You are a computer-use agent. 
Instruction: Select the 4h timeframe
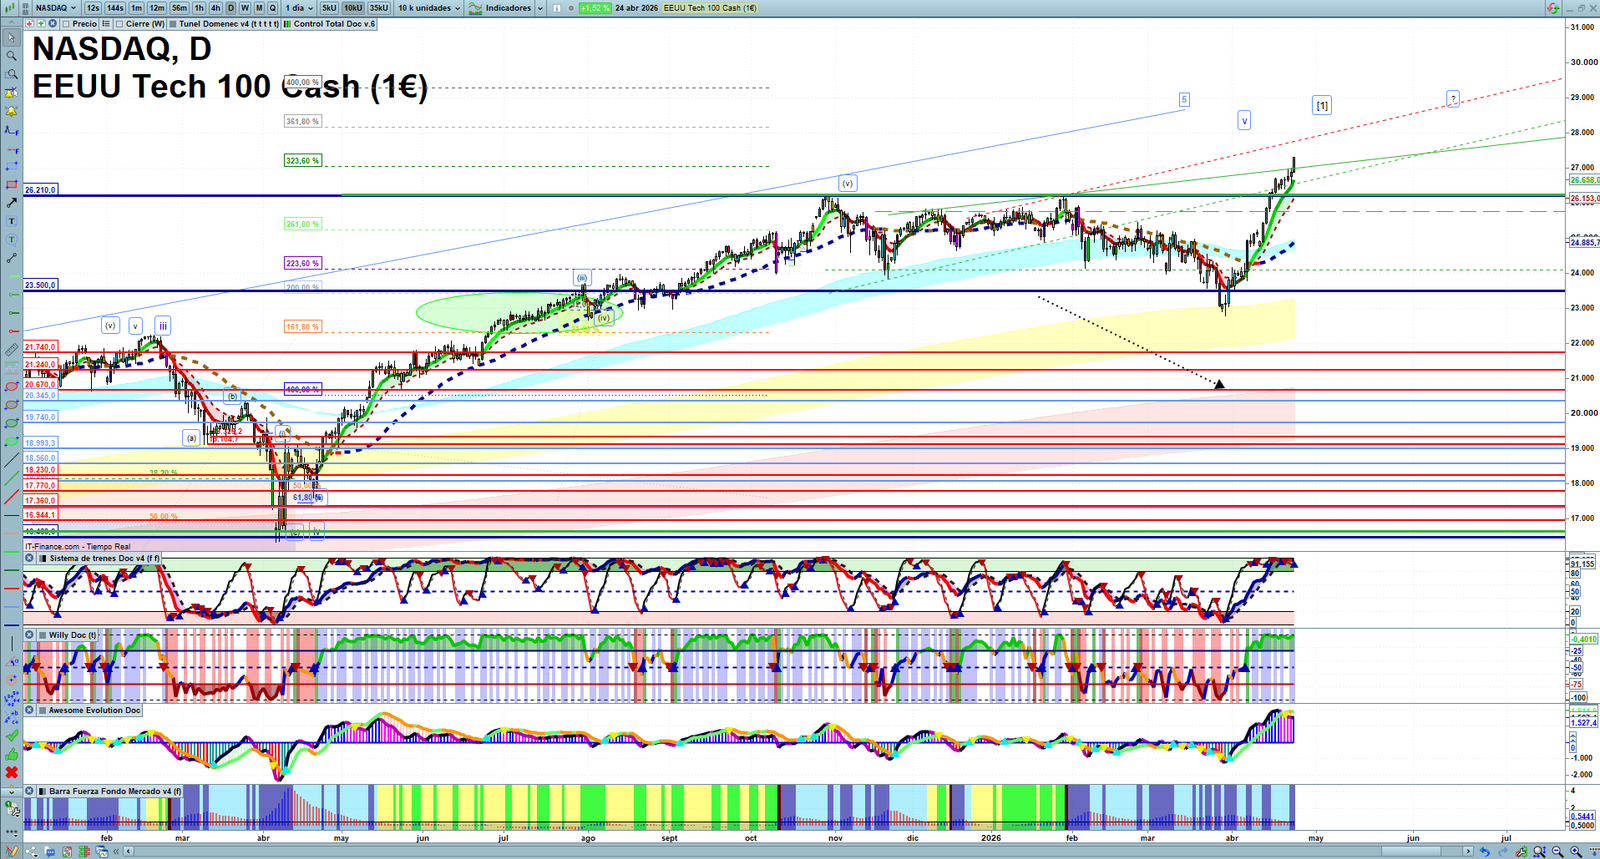[x=215, y=8]
